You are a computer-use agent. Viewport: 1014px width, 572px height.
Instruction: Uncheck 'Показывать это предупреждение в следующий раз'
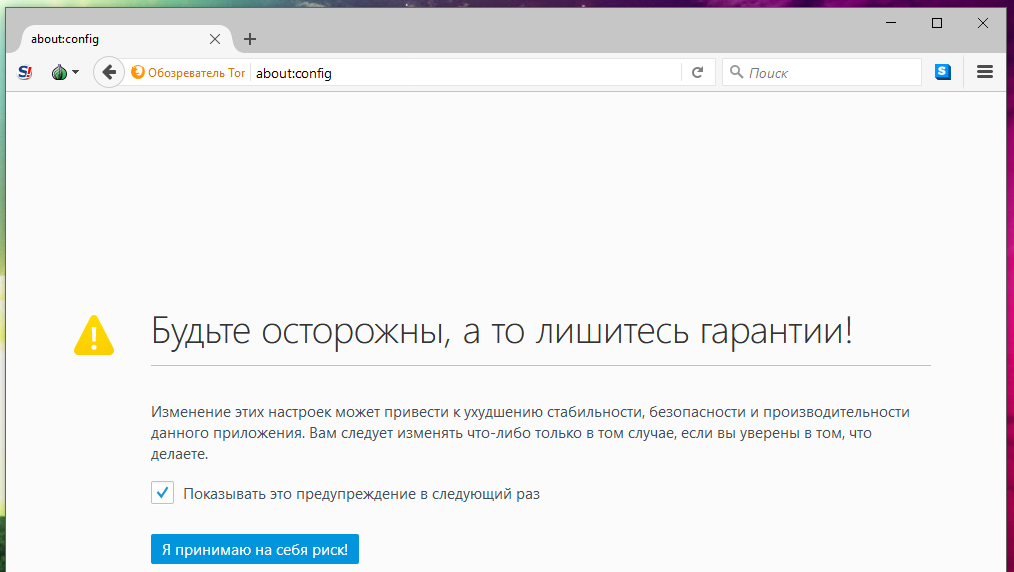click(x=162, y=493)
